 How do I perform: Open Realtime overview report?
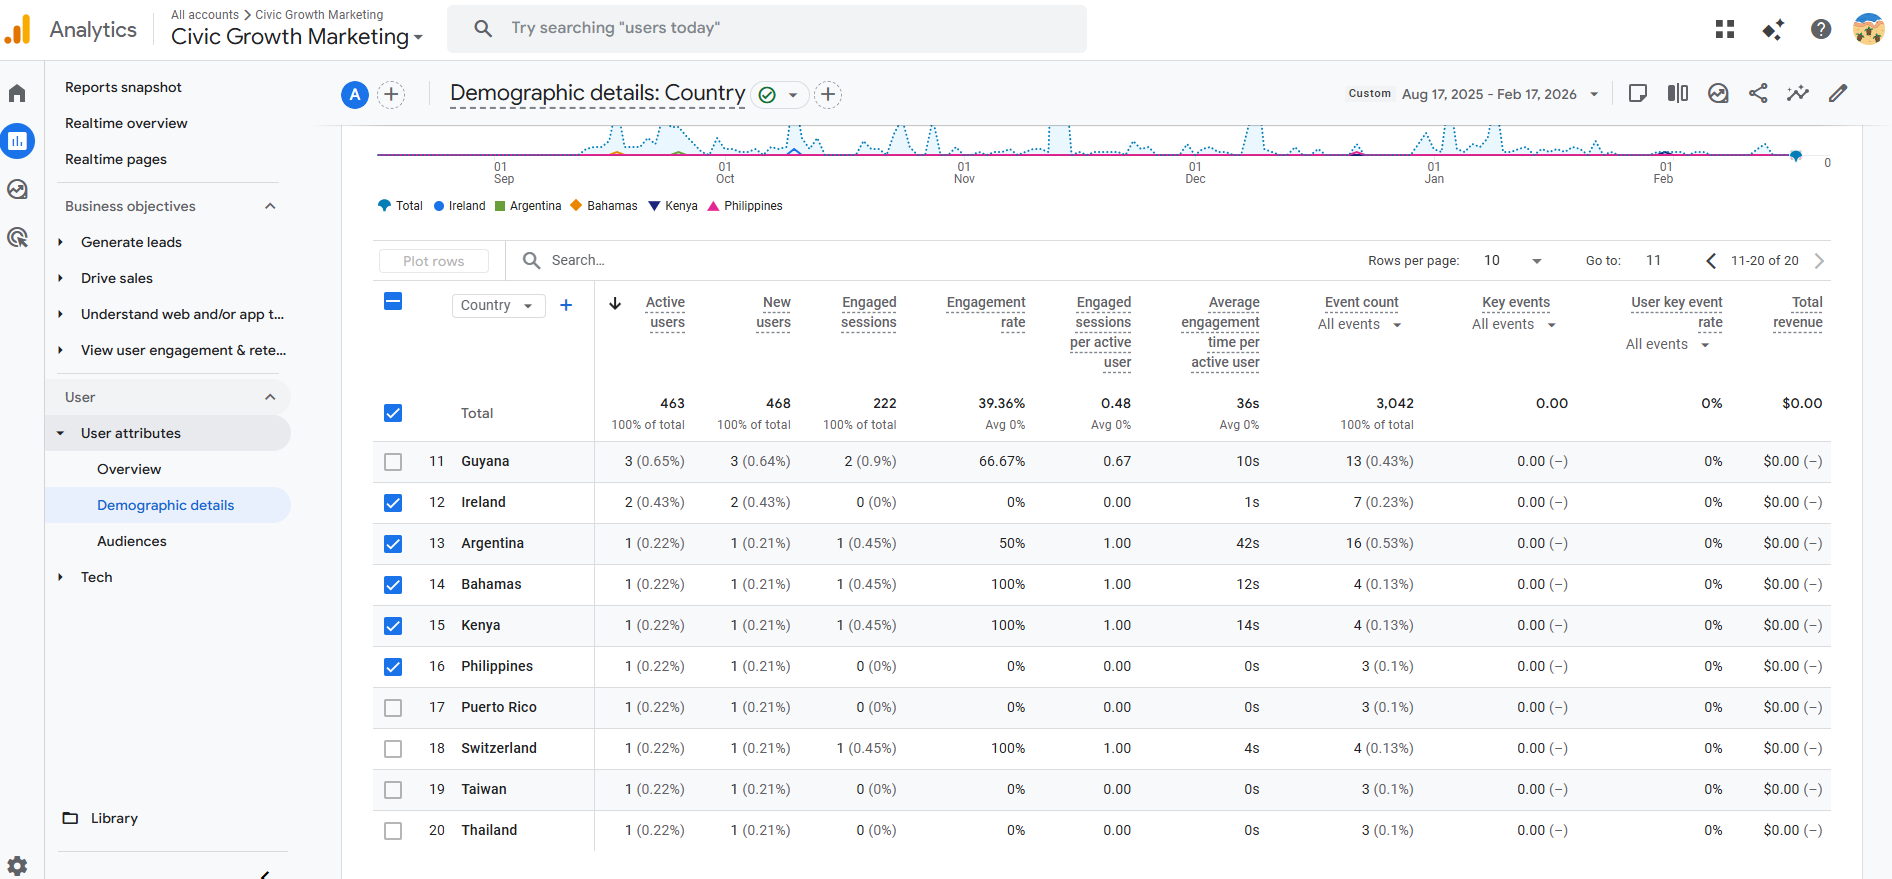tap(126, 123)
